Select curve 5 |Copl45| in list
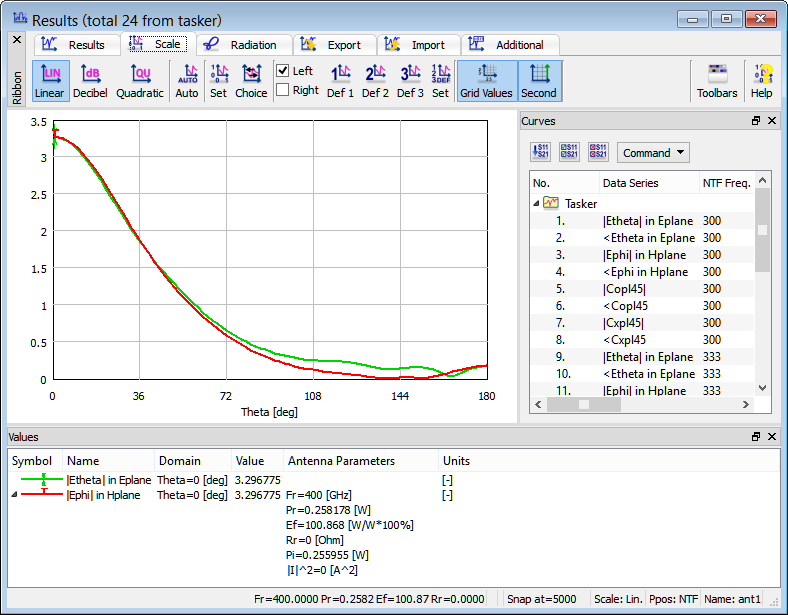 [x=624, y=289]
